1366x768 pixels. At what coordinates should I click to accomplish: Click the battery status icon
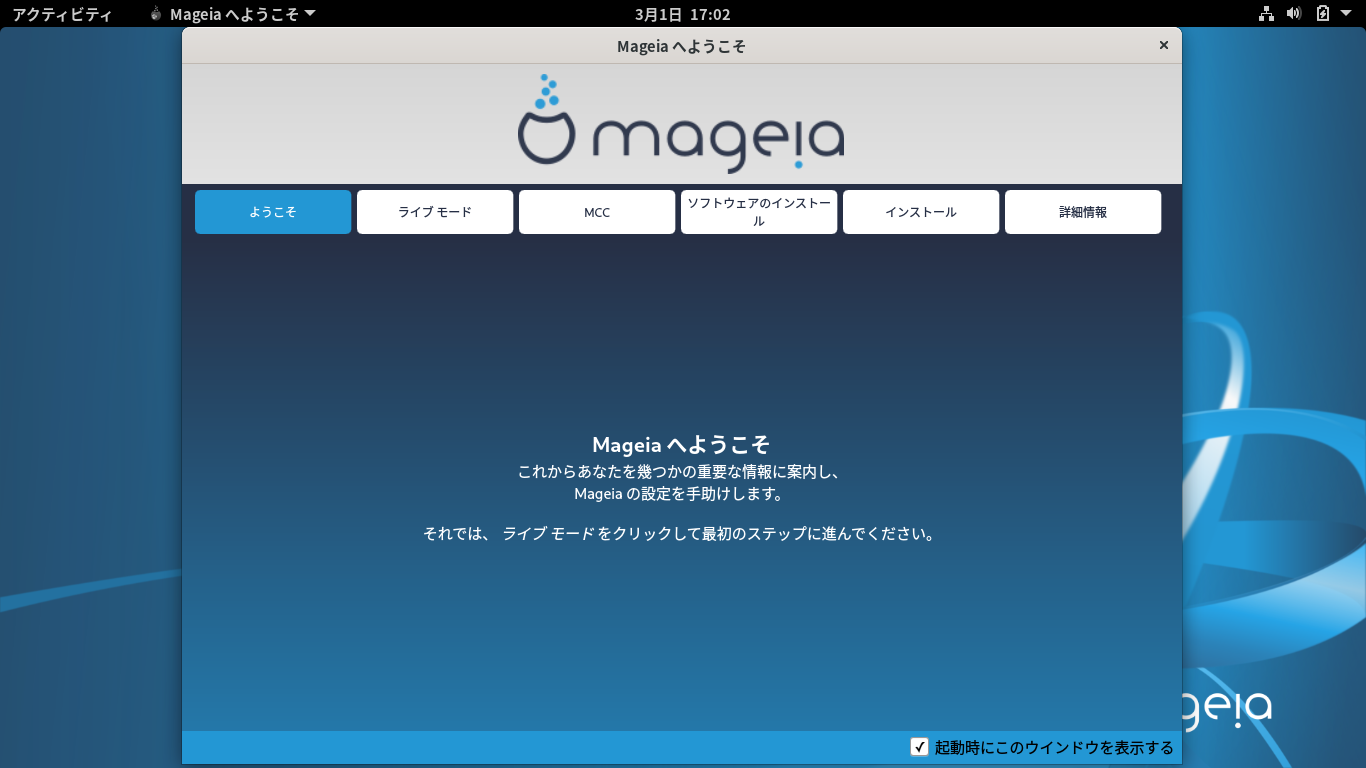pos(1323,14)
